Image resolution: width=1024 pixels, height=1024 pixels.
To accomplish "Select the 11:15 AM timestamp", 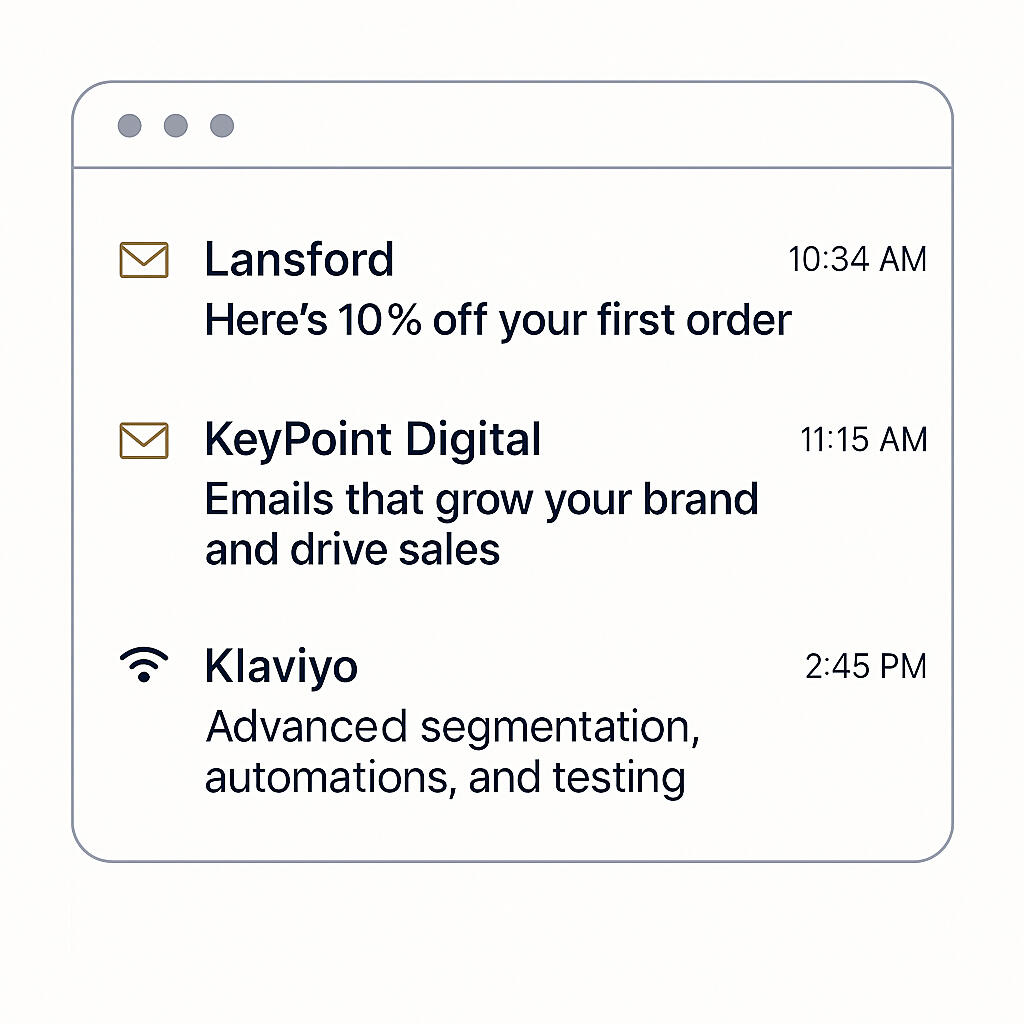I will point(863,440).
